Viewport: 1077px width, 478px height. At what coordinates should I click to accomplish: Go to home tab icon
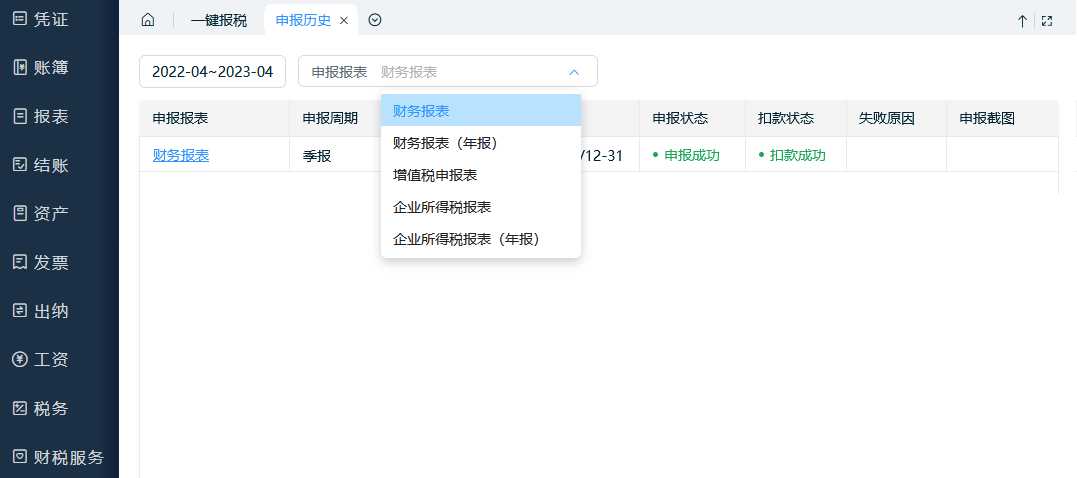(148, 20)
